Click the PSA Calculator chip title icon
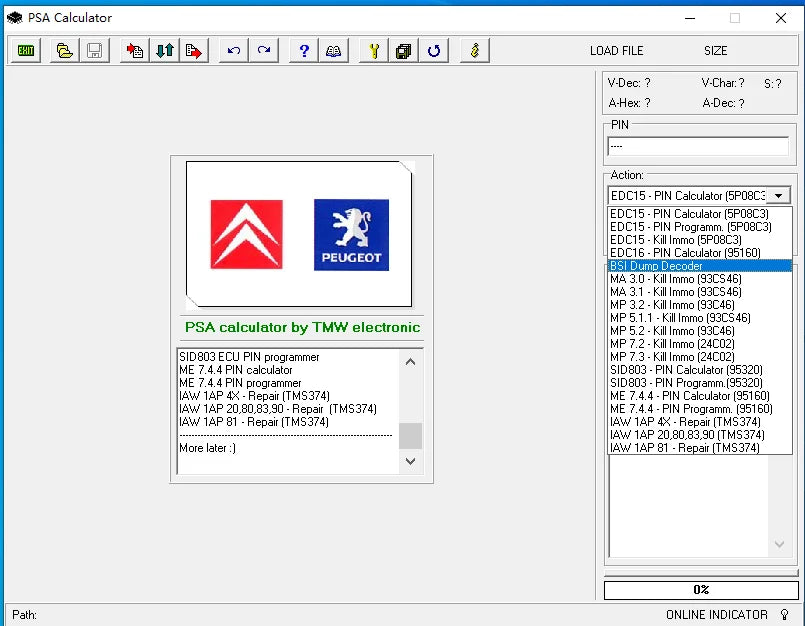The width and height of the screenshot is (805, 626). click(14, 18)
